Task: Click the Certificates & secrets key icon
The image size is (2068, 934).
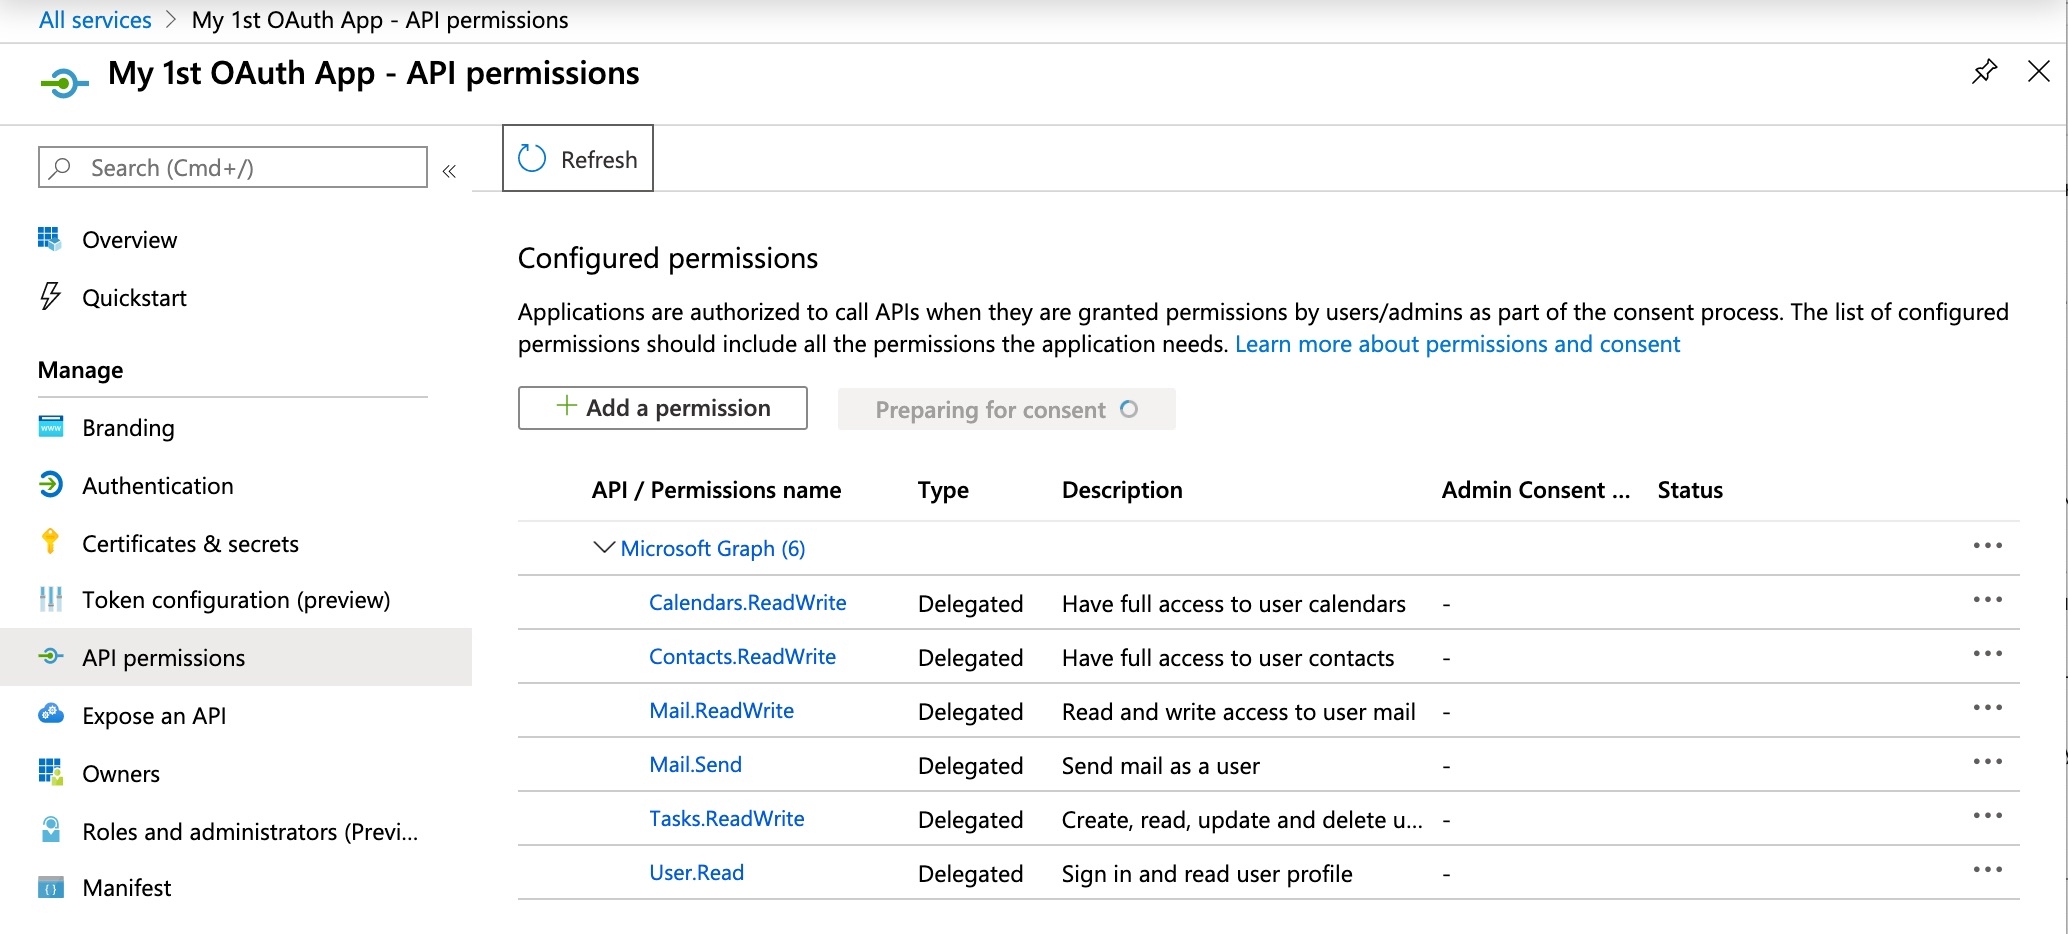Action: pyautogui.click(x=50, y=542)
